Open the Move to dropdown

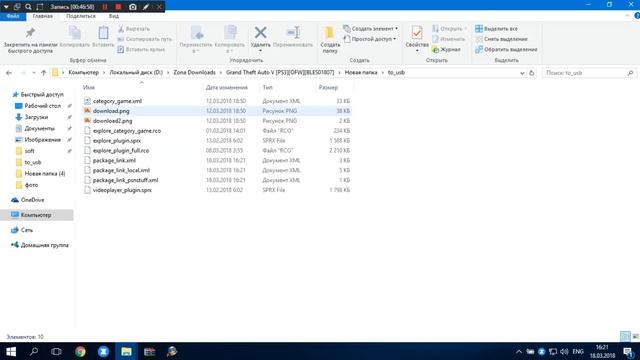point(196,40)
